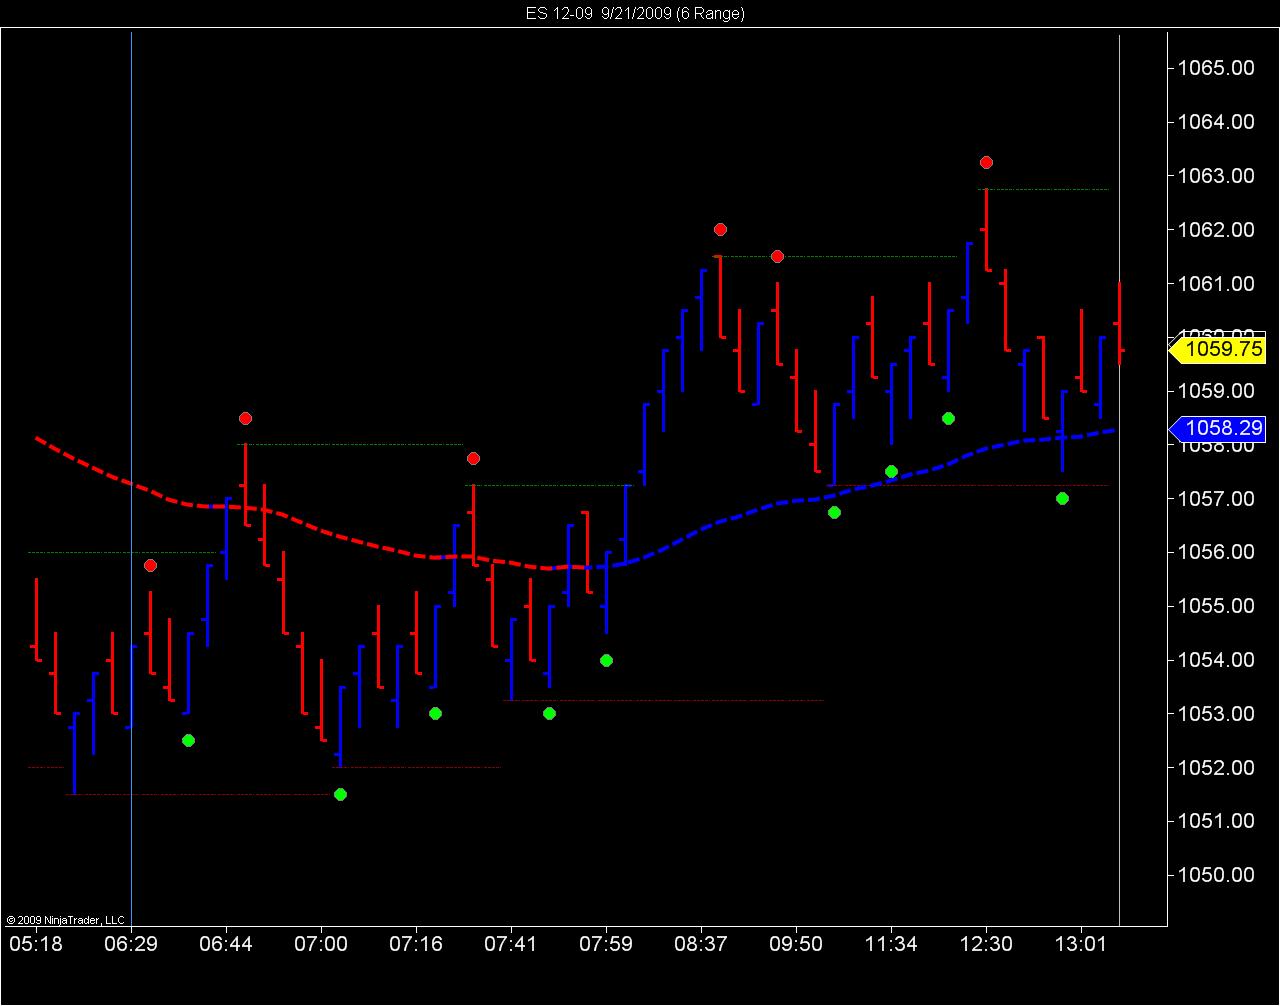This screenshot has height=1006, width=1280.
Task: Click the 1059.00 price axis label
Action: click(x=1215, y=390)
